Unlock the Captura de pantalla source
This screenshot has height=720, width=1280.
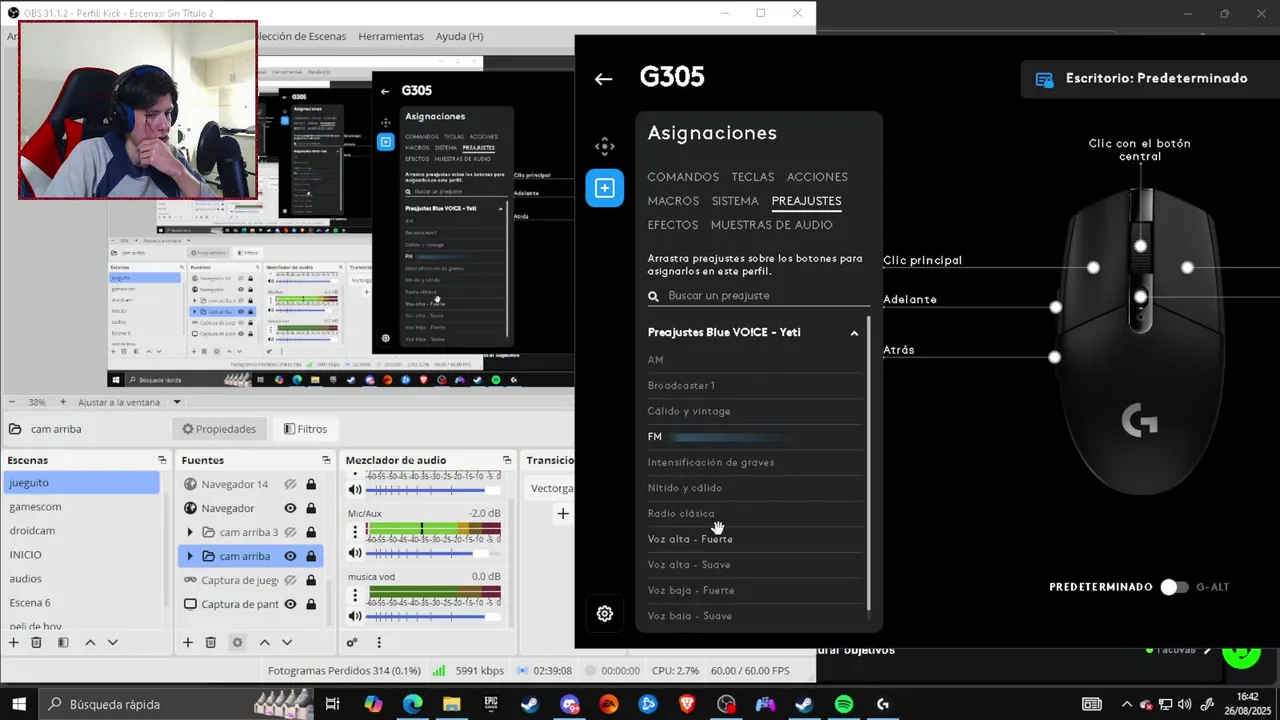tap(311, 604)
